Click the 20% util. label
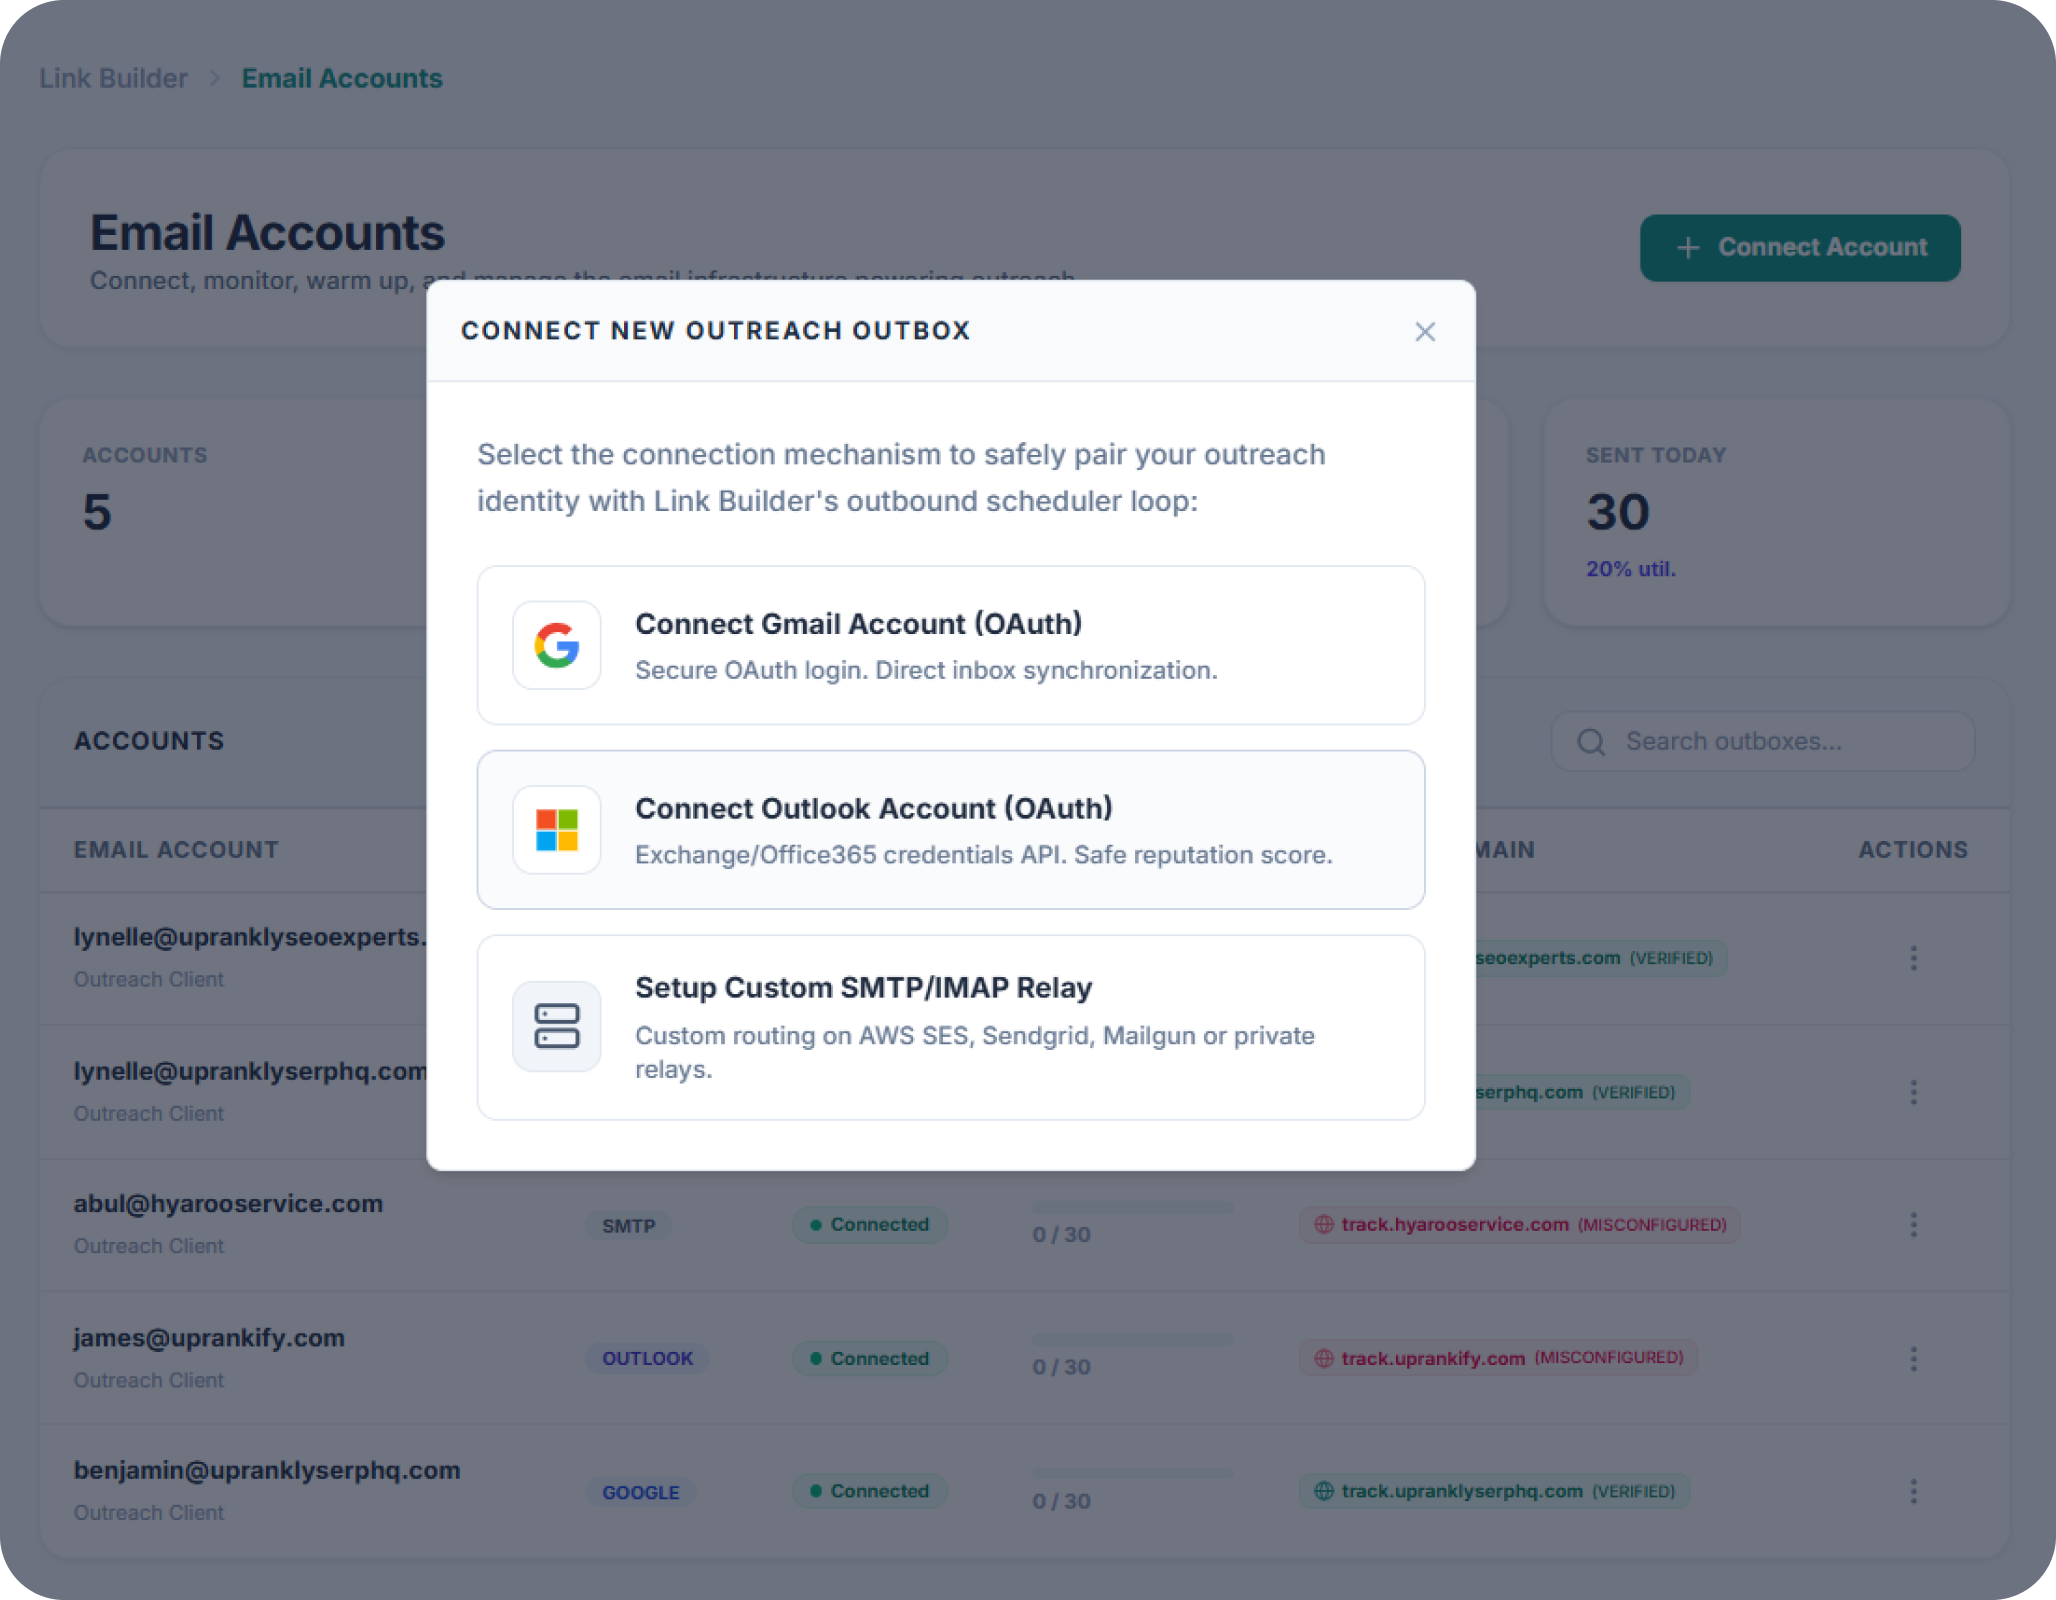Screen dimensions: 2056x1600 click(1631, 569)
